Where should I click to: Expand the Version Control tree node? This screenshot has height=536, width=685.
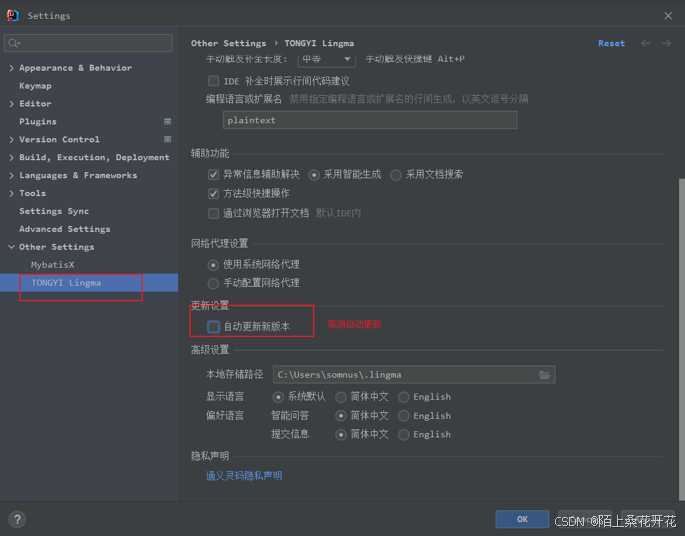tap(11, 140)
